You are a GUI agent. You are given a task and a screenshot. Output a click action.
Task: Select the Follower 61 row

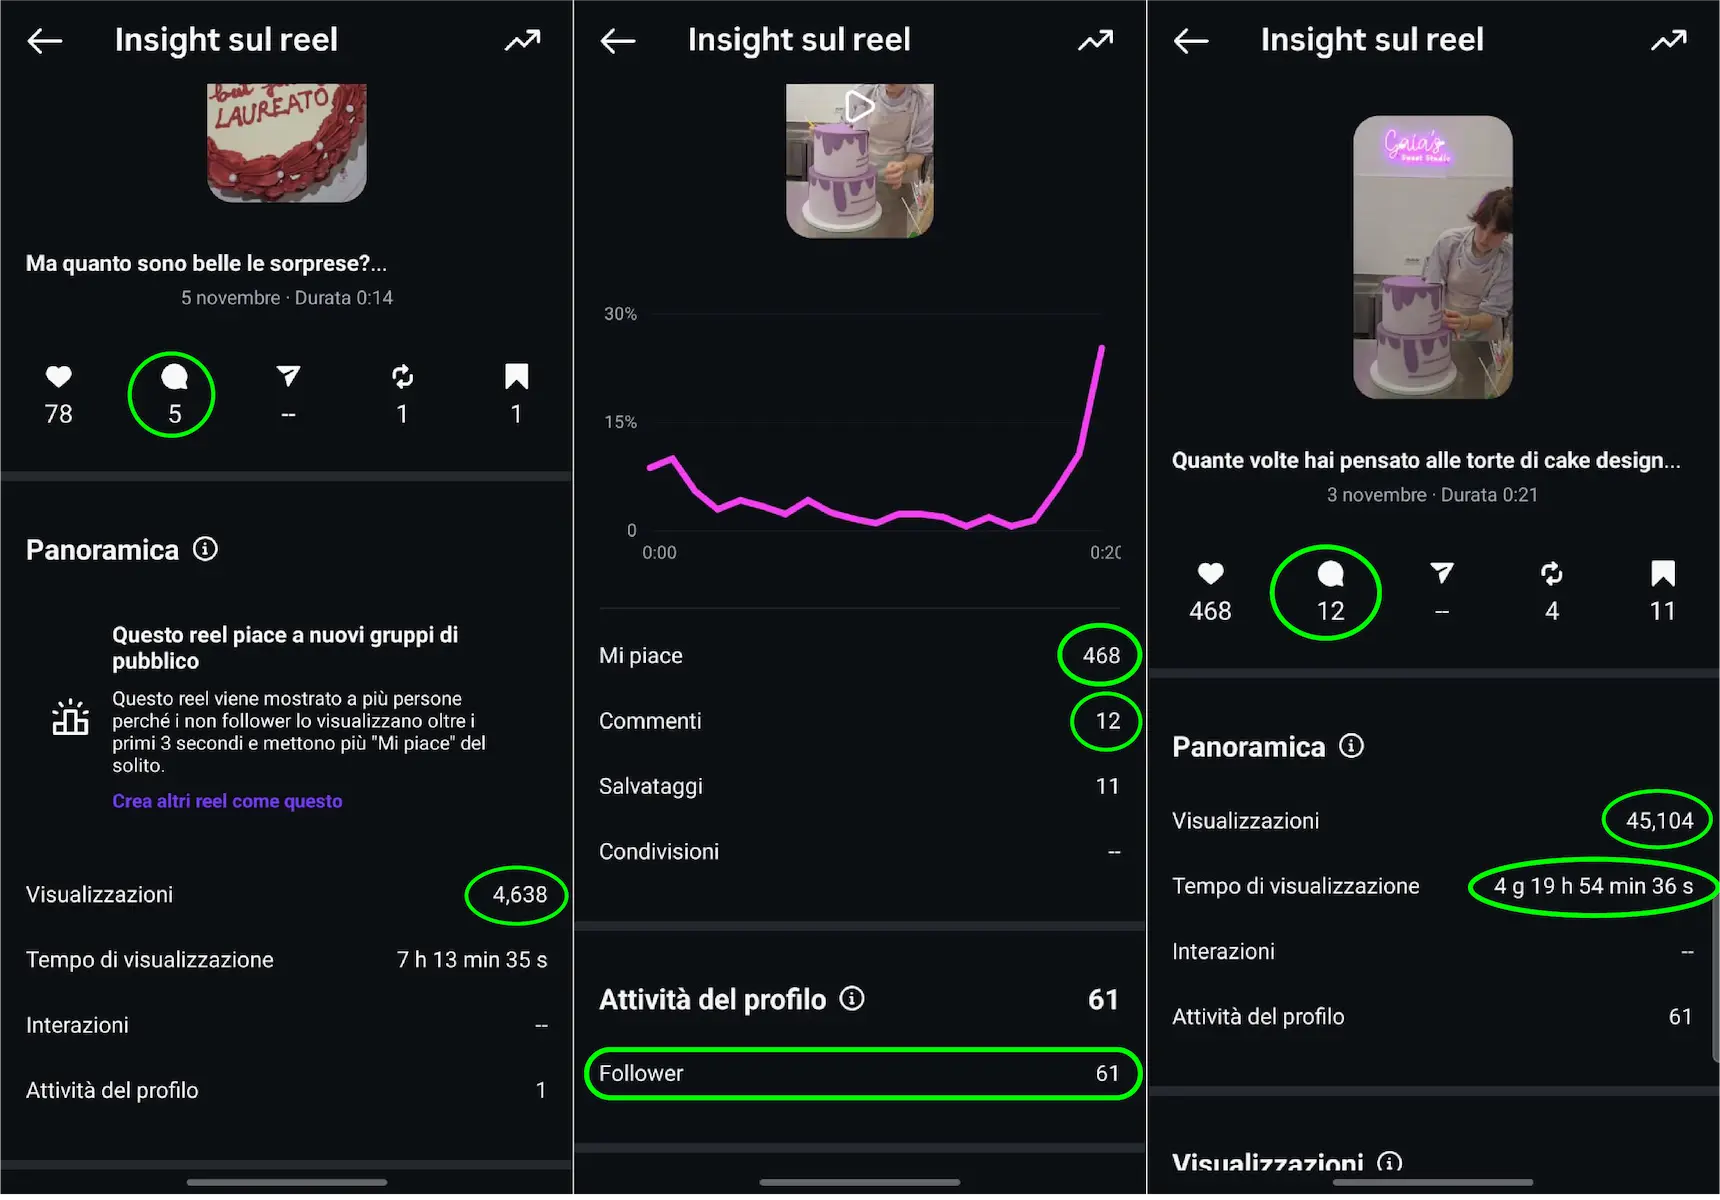tap(861, 1073)
